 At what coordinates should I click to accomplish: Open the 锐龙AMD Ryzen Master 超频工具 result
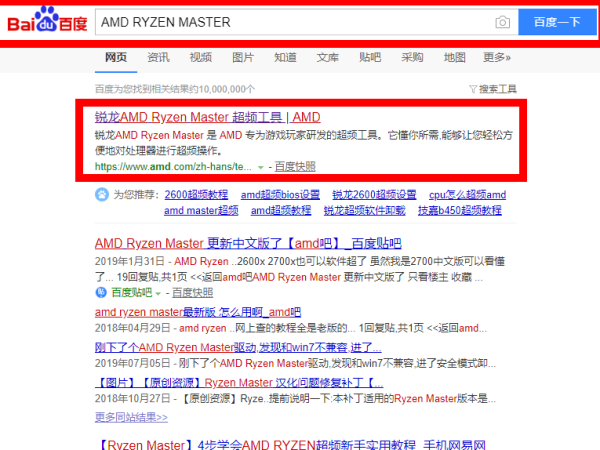click(x=207, y=117)
